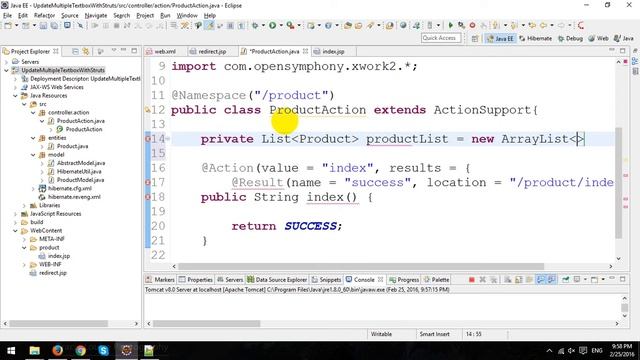Click the Save icon in the toolbar
Screen dimensions: 640x360
point(43,25)
